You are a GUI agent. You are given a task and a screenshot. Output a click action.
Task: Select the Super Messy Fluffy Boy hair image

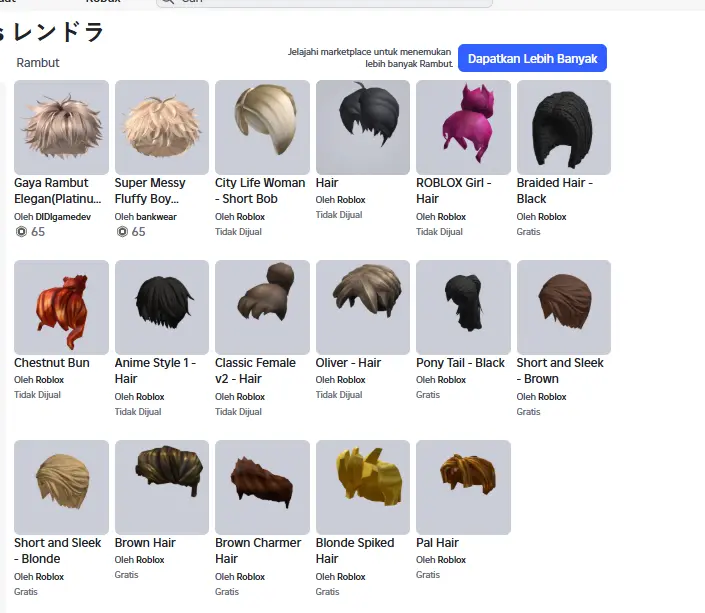click(162, 127)
